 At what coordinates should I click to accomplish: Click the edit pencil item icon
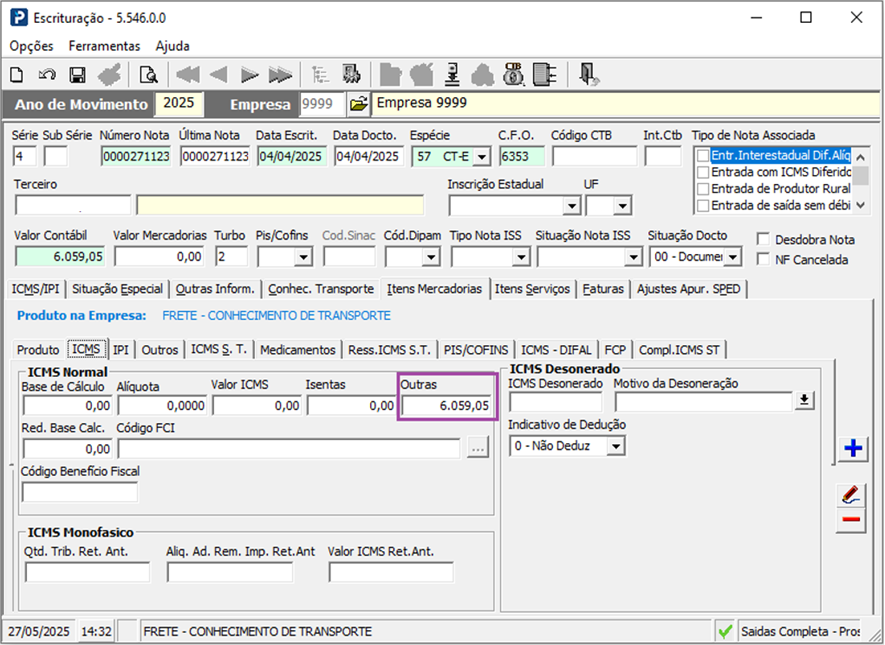(x=852, y=494)
